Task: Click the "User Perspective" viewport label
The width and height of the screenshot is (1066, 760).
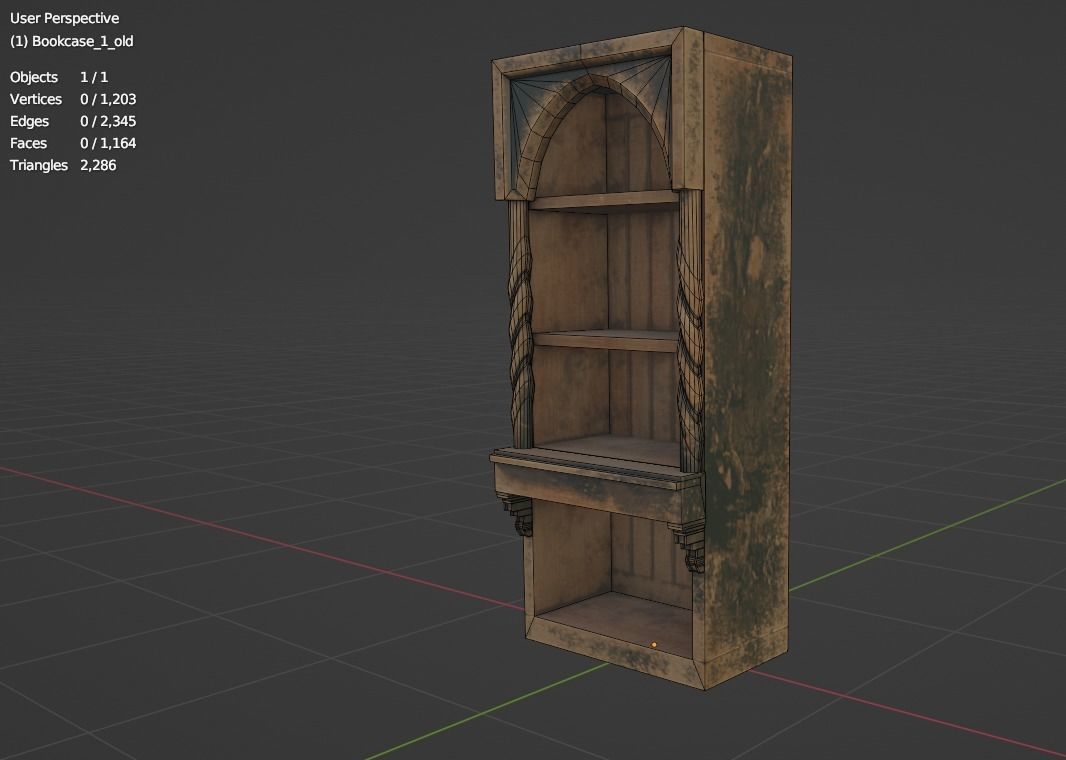Action: (65, 18)
